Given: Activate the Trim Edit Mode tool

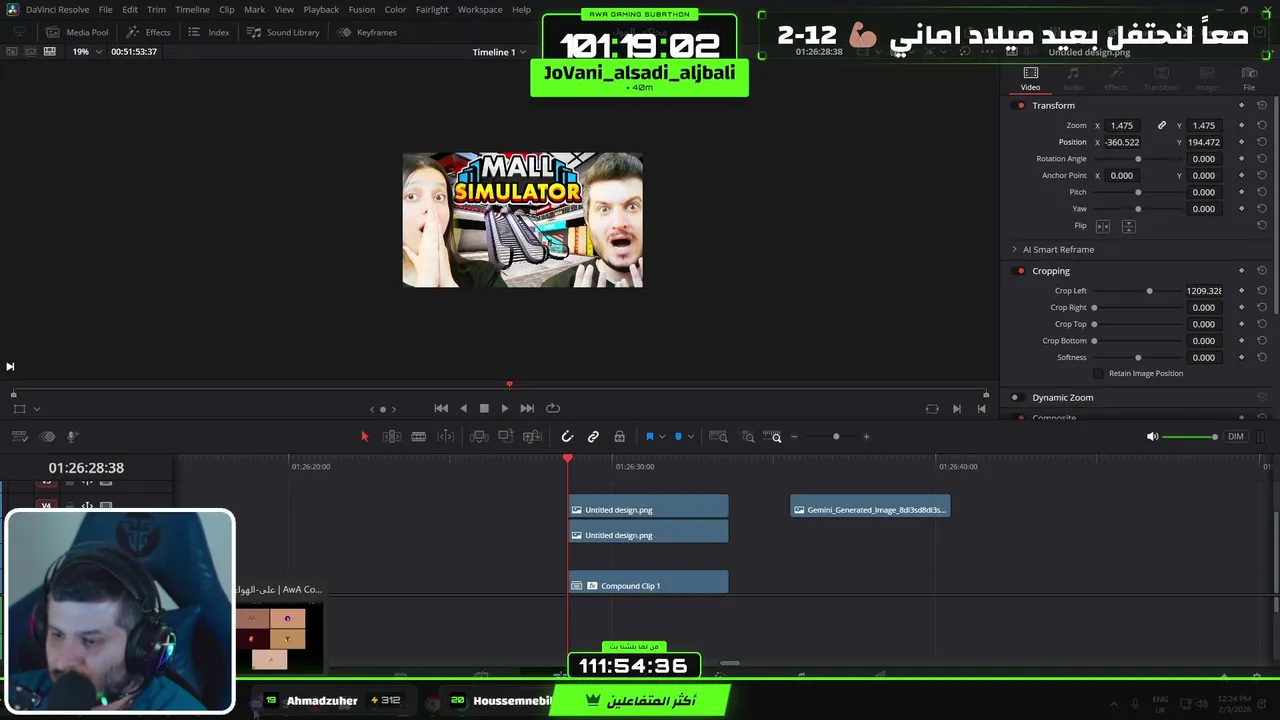Looking at the screenshot, I should point(392,436).
